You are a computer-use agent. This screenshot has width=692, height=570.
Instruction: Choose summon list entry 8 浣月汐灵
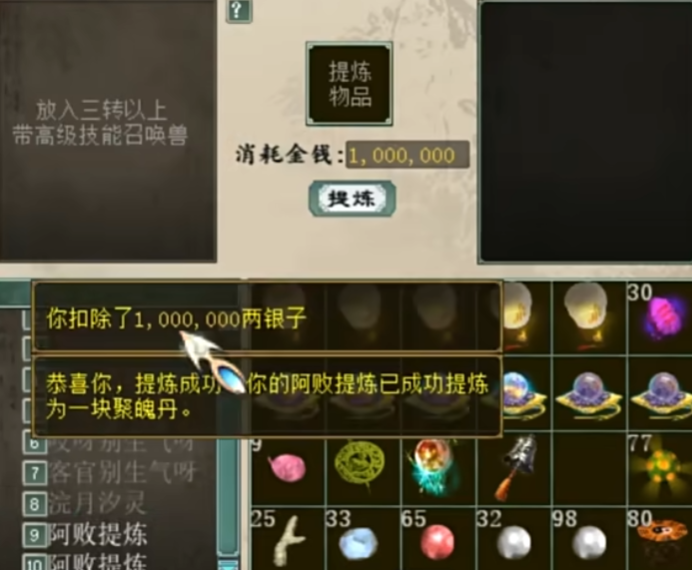(x=85, y=503)
